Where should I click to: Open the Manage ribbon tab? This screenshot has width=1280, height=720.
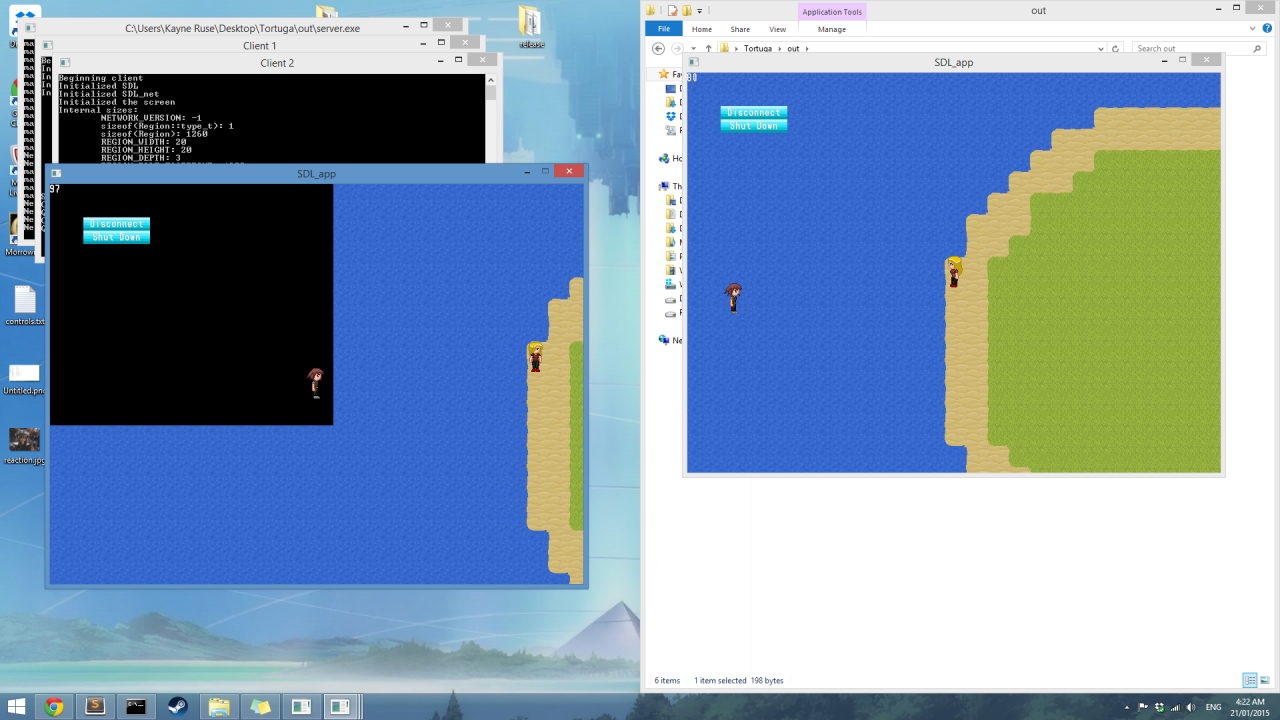[832, 29]
